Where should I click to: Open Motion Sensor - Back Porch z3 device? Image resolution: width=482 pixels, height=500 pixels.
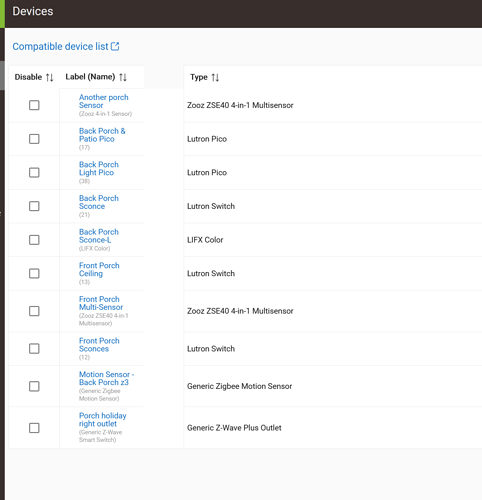[x=106, y=378]
